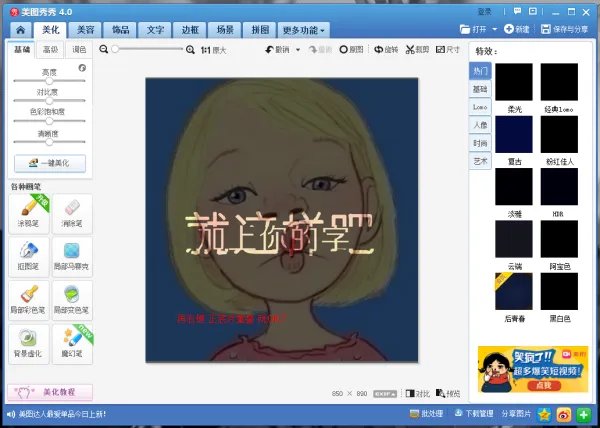Screen dimensions: 600x428
Task: Open the 调色 color sub-tab
Action: tap(79, 50)
